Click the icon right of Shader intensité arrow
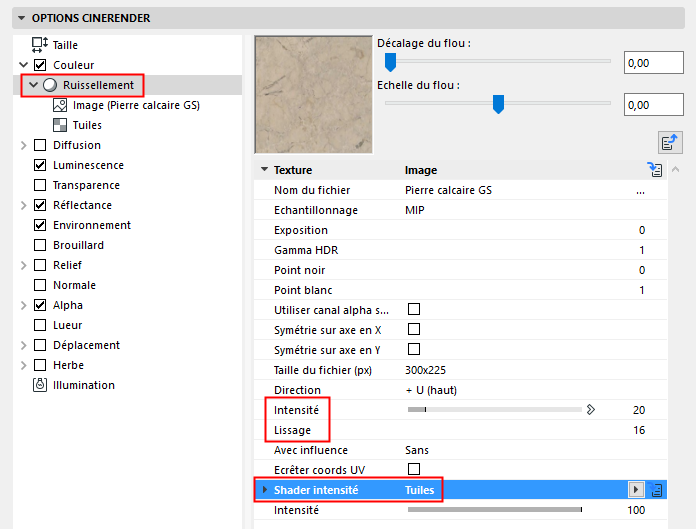 [657, 490]
